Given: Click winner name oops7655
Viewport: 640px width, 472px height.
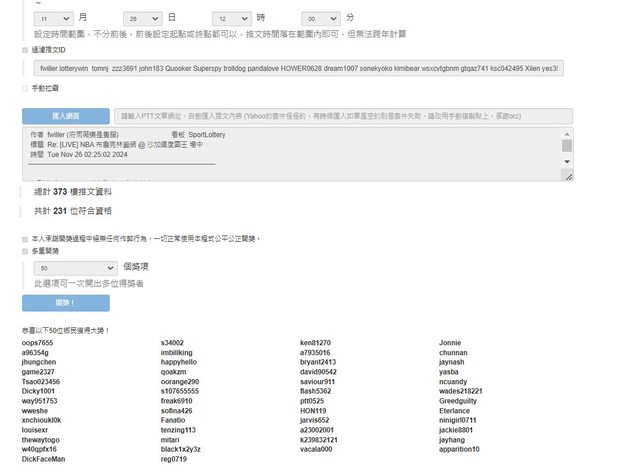Looking at the screenshot, I should point(38,343).
